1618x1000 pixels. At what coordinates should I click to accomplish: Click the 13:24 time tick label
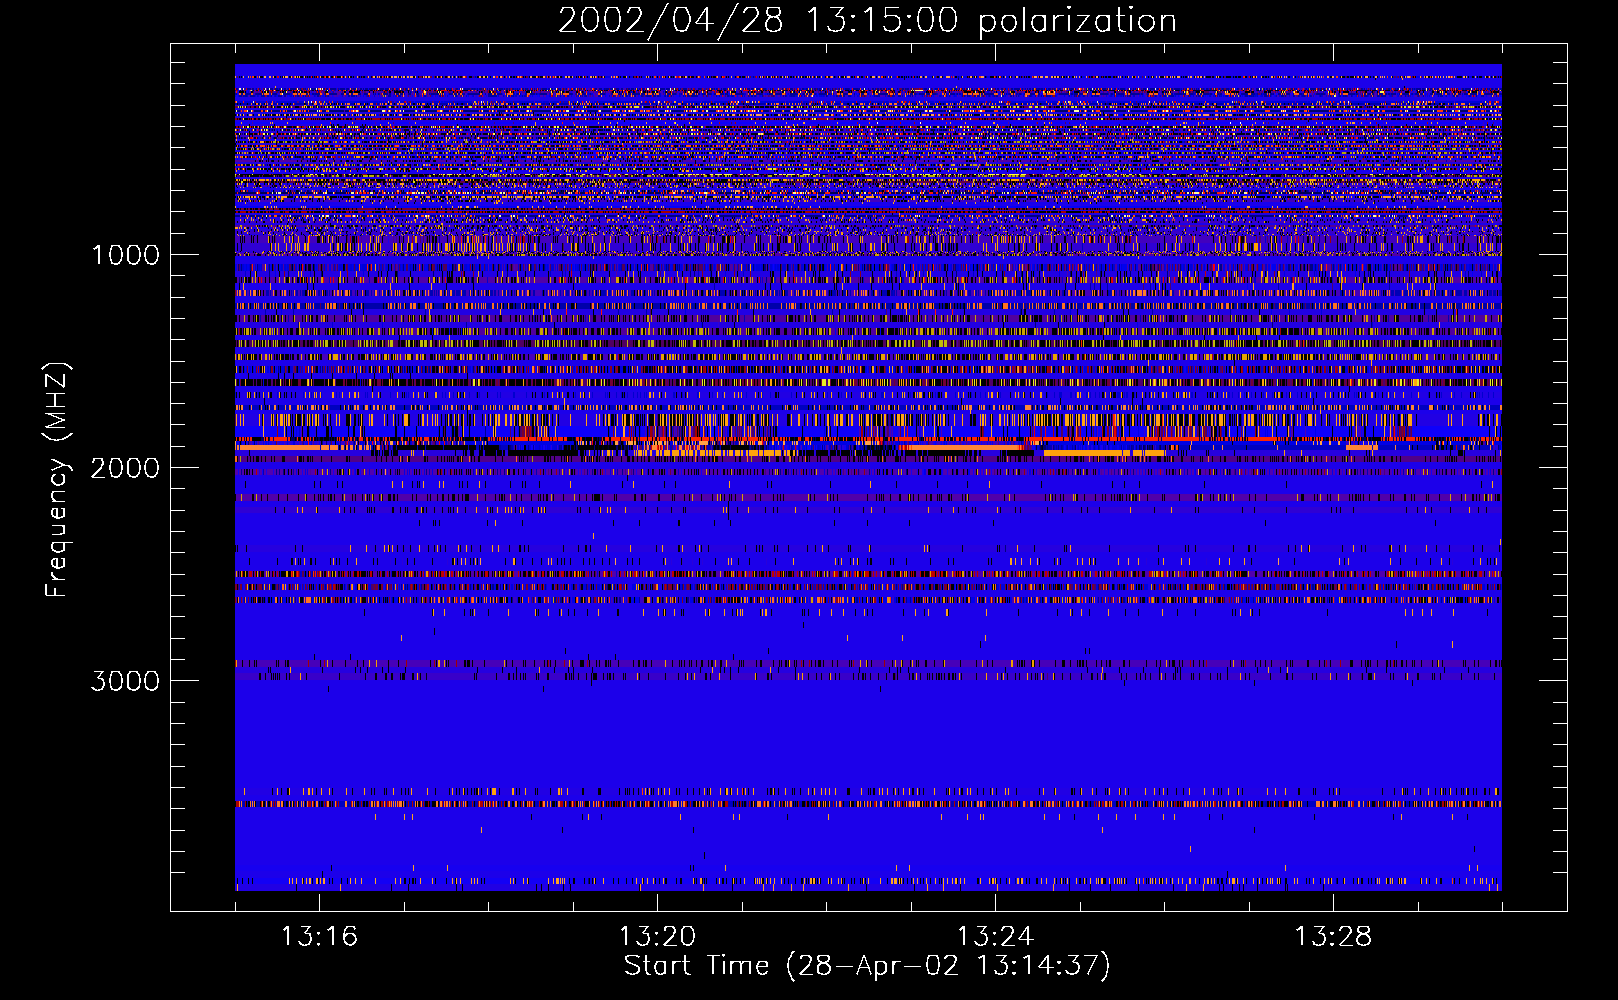tap(995, 937)
